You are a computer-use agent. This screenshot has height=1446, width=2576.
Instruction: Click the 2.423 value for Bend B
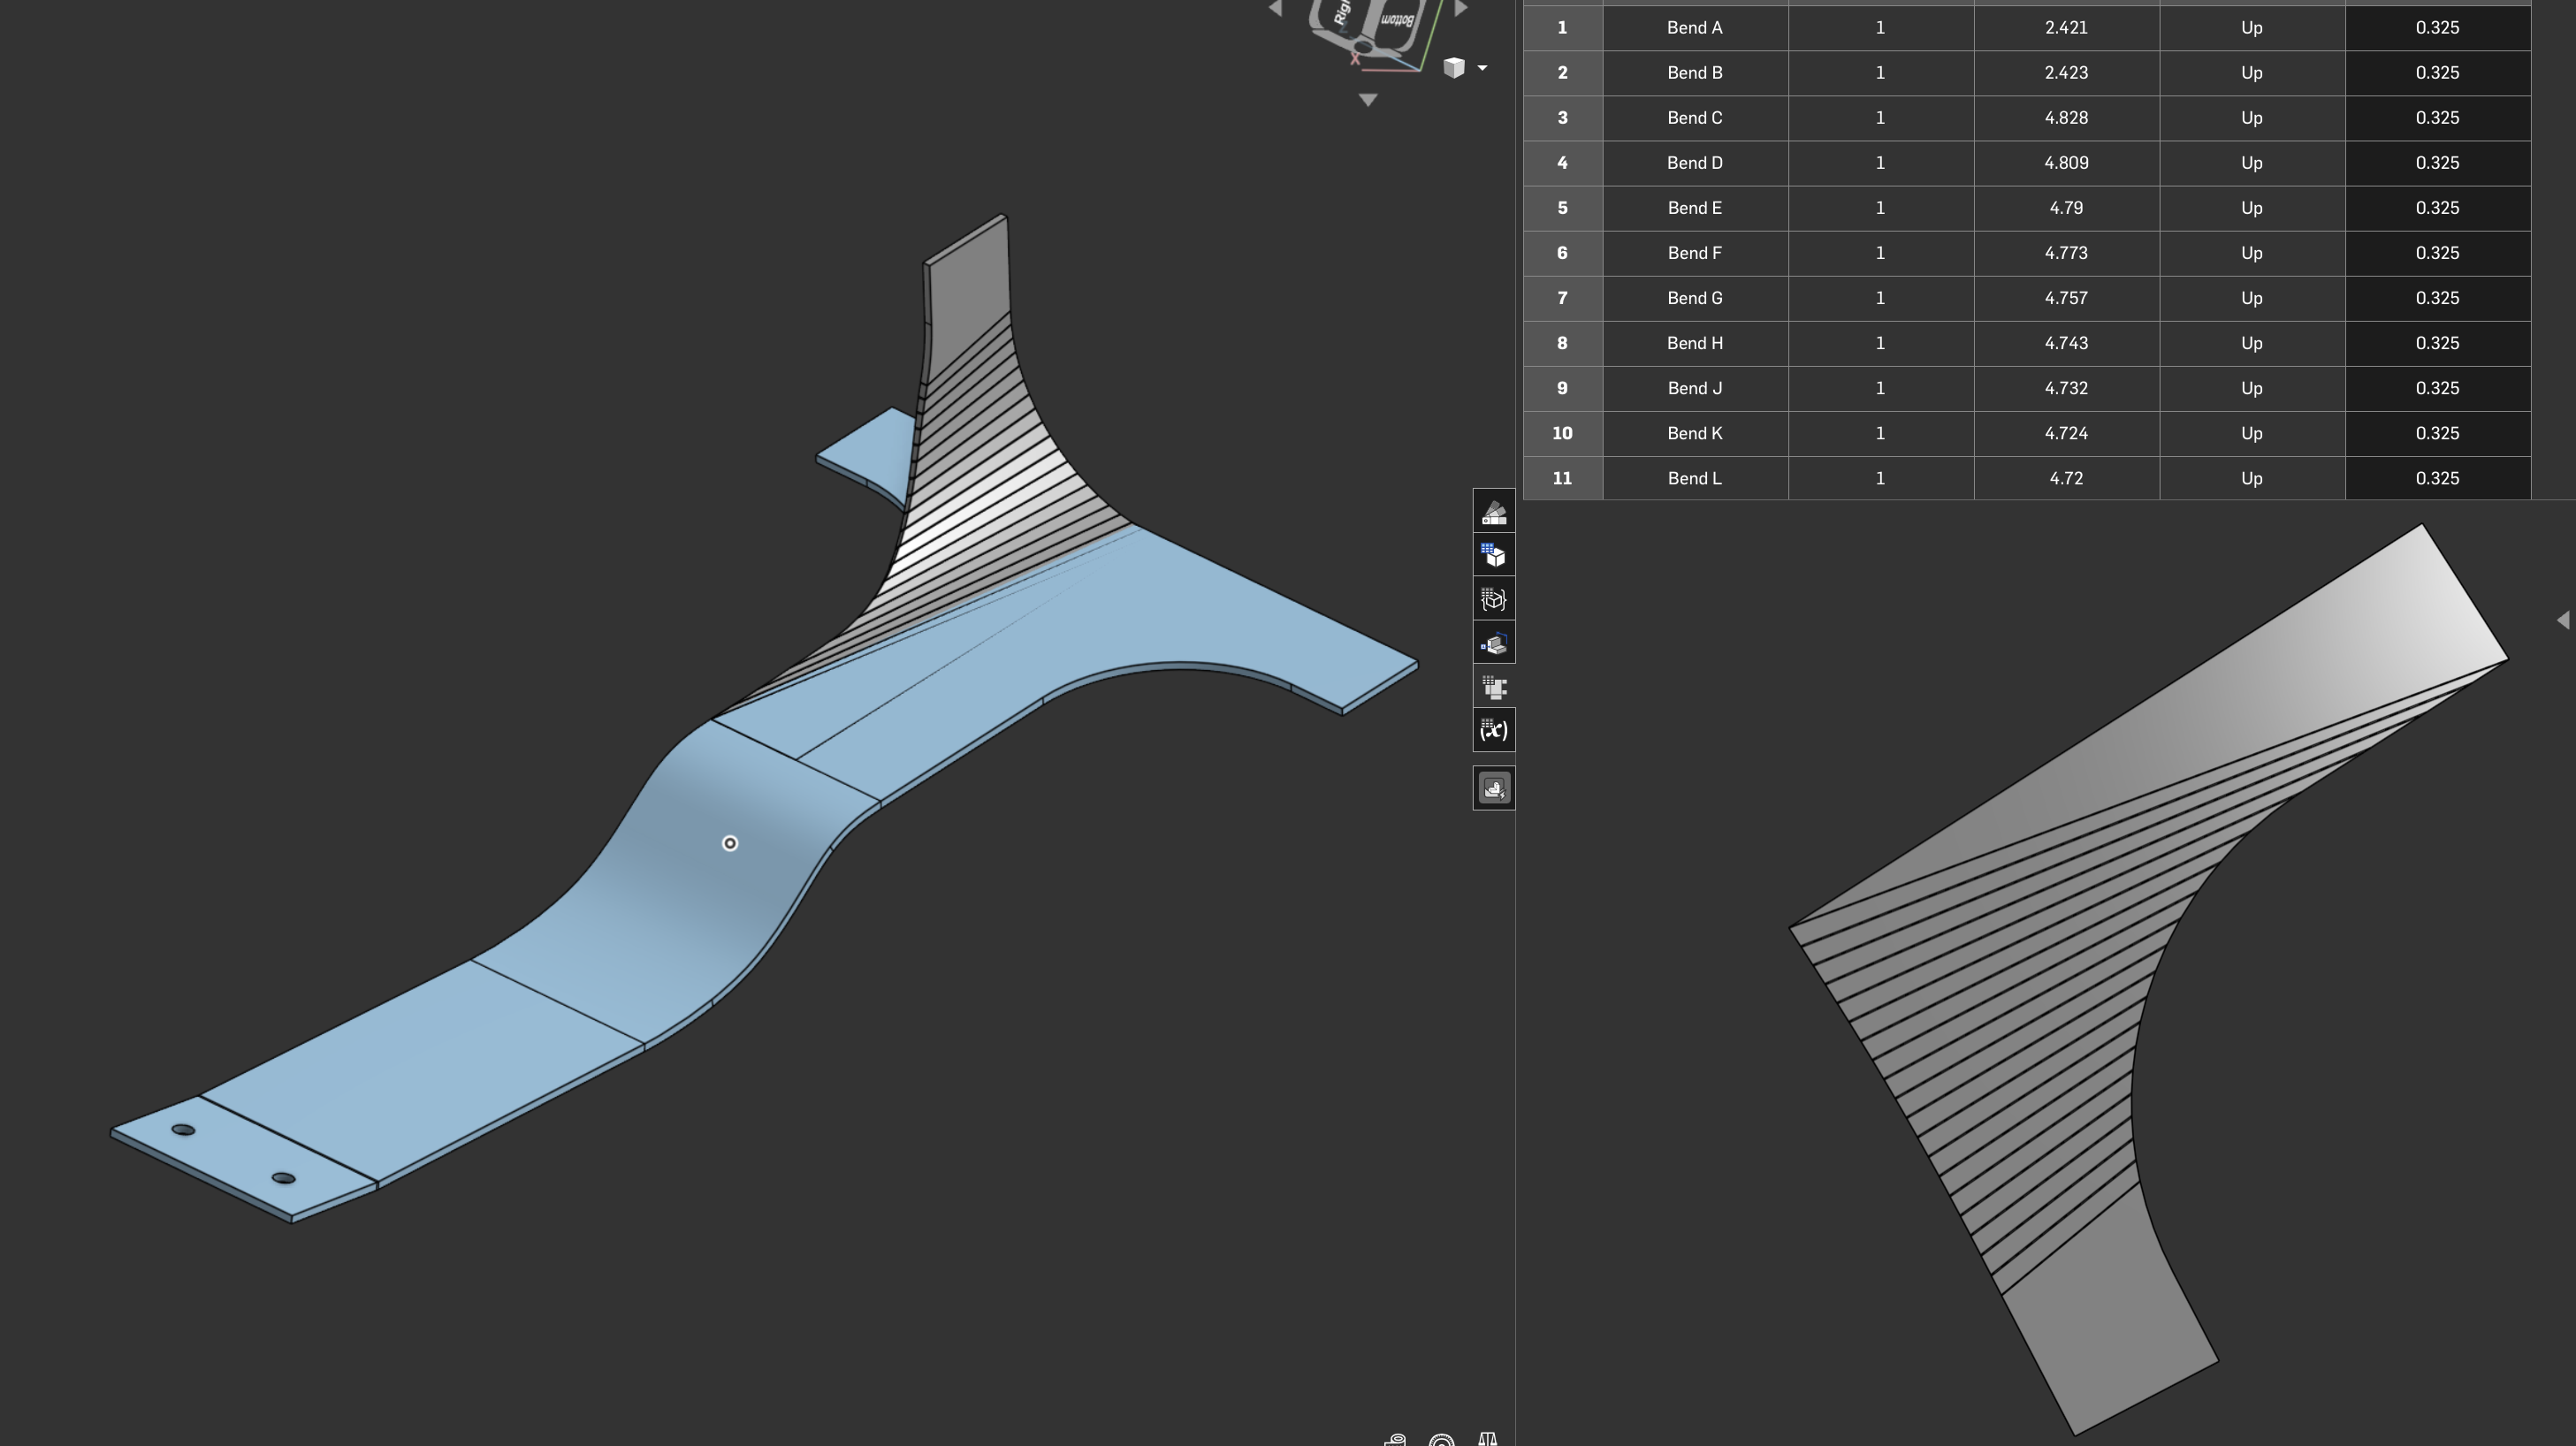coord(2066,73)
